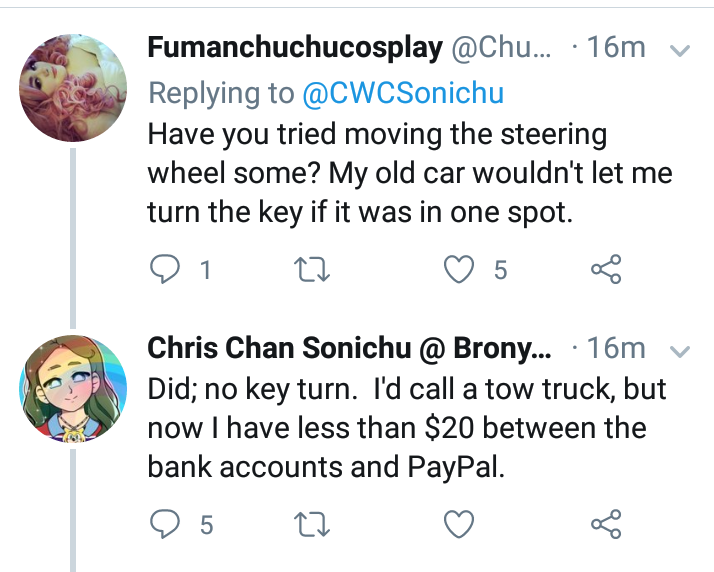Image resolution: width=714 pixels, height=572 pixels.
Task: Like Chris Chan Sonichu's tweet
Action: [x=459, y=525]
